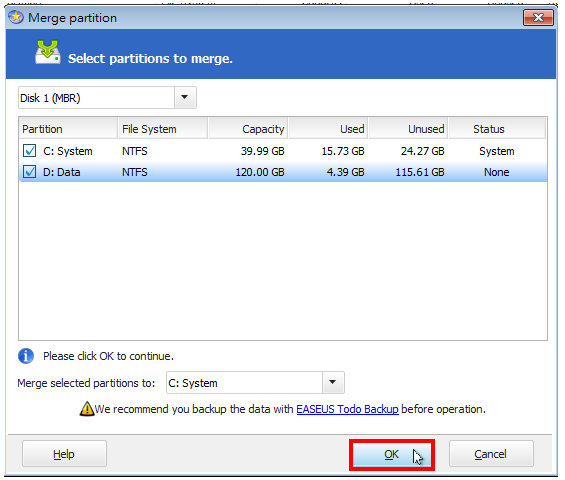Image resolution: width=565 pixels, height=480 pixels.
Task: Sort by the File System column header
Action: (x=163, y=129)
